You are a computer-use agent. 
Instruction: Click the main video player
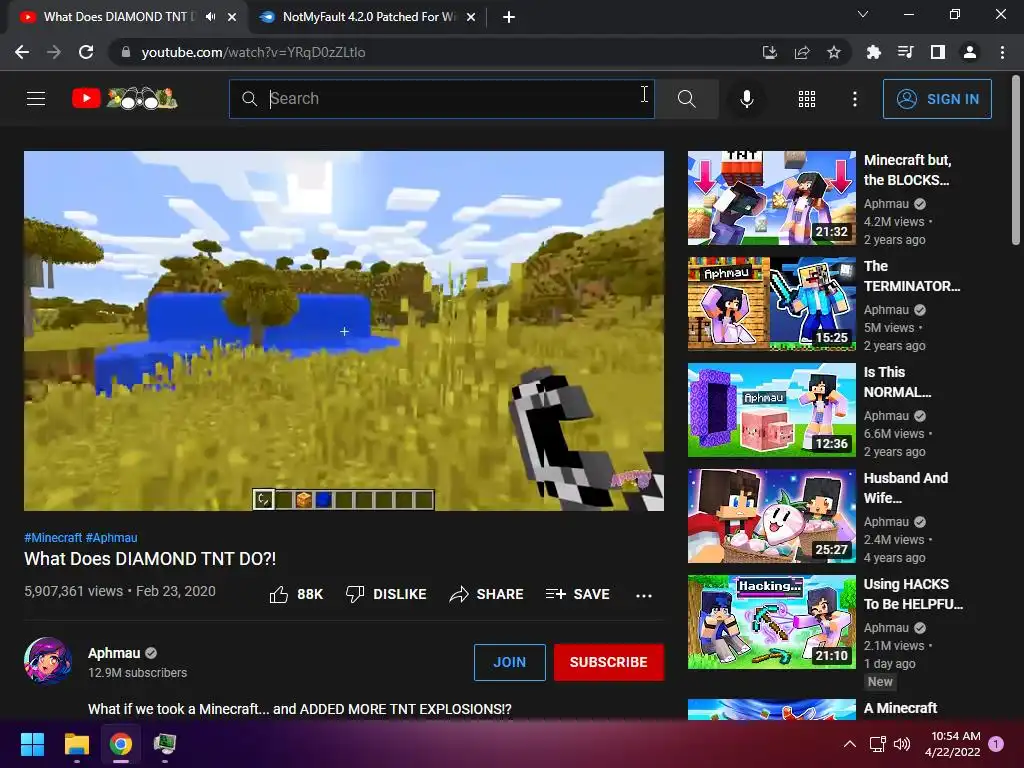(x=344, y=331)
